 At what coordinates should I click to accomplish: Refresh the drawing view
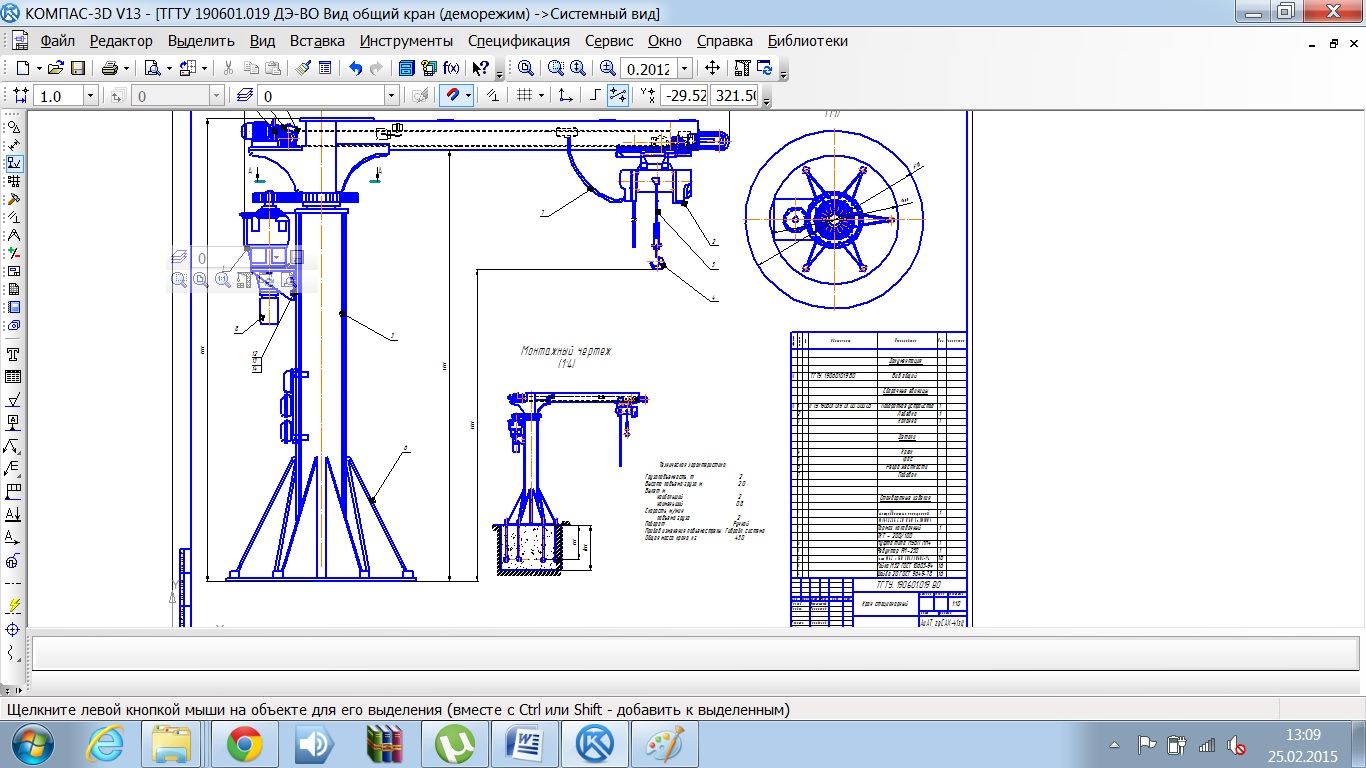[764, 68]
